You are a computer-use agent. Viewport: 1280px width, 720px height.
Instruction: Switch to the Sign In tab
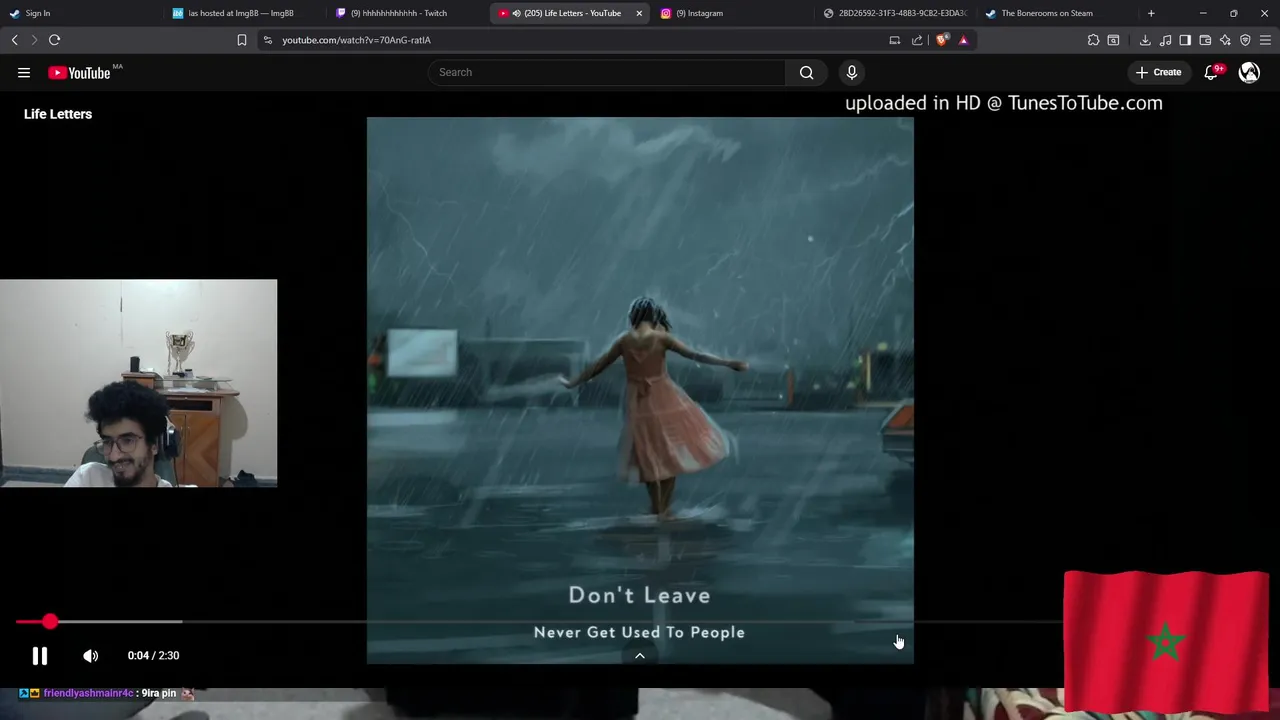[80, 13]
